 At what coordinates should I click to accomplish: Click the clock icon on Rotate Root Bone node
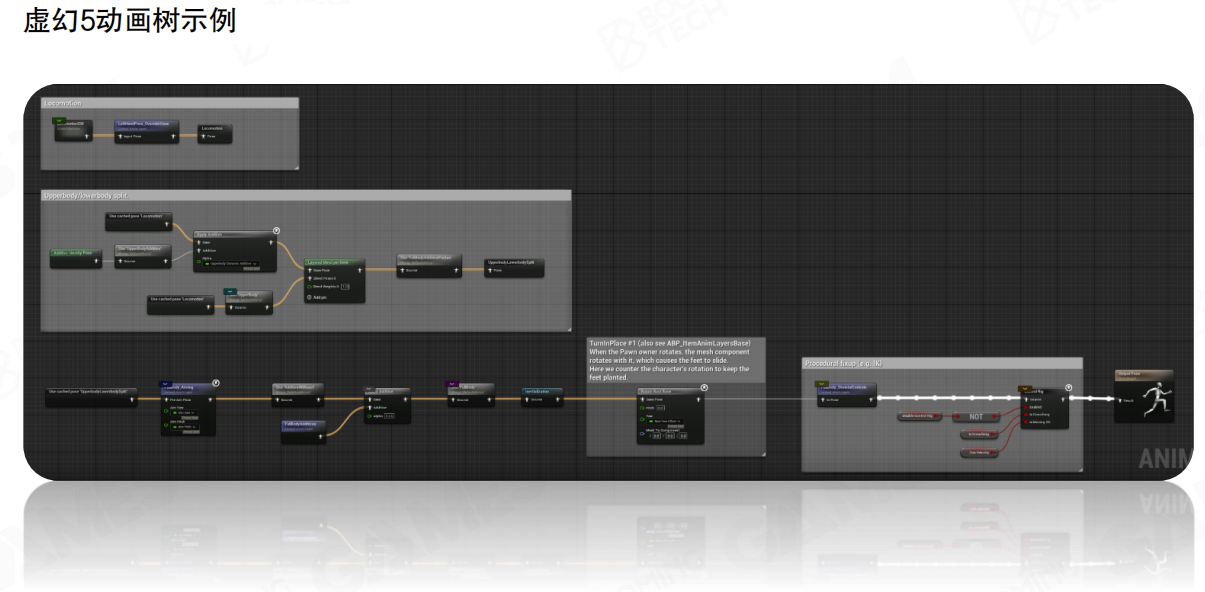point(704,387)
